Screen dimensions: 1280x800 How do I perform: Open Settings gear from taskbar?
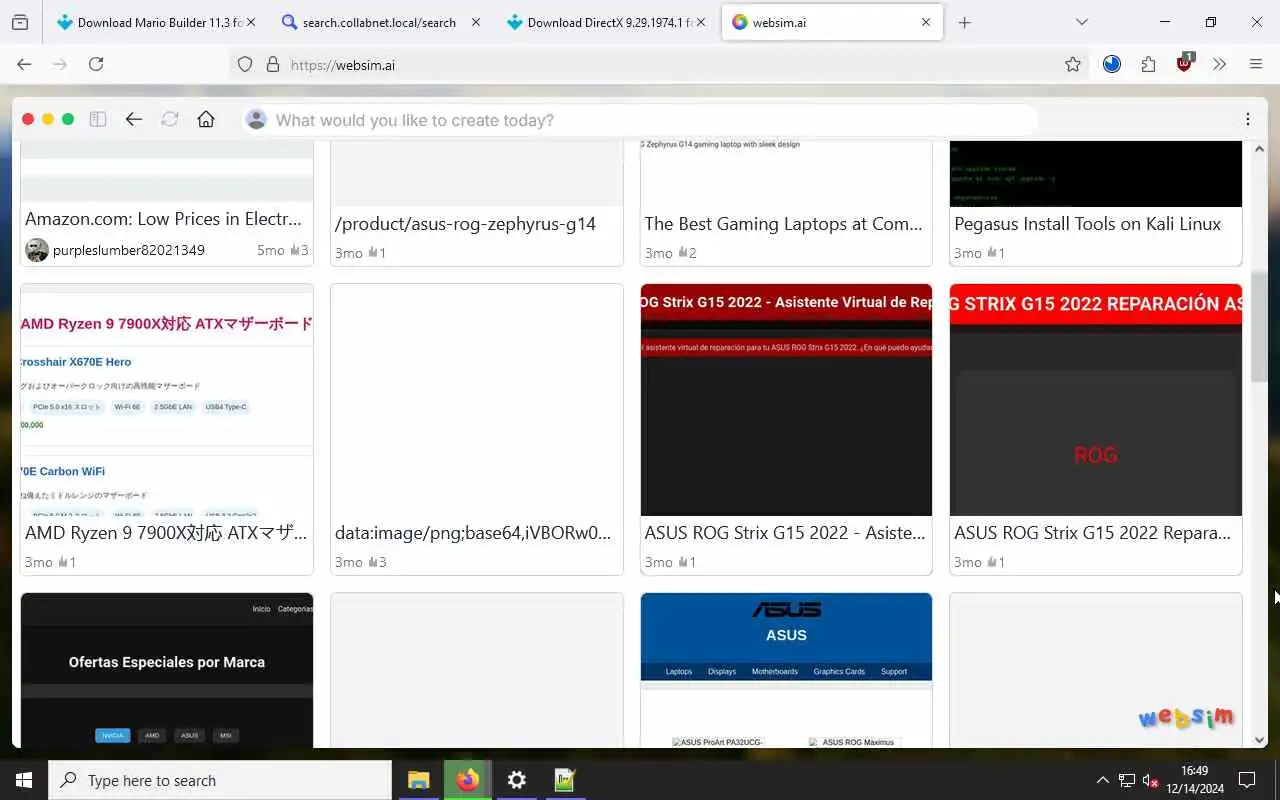click(516, 780)
